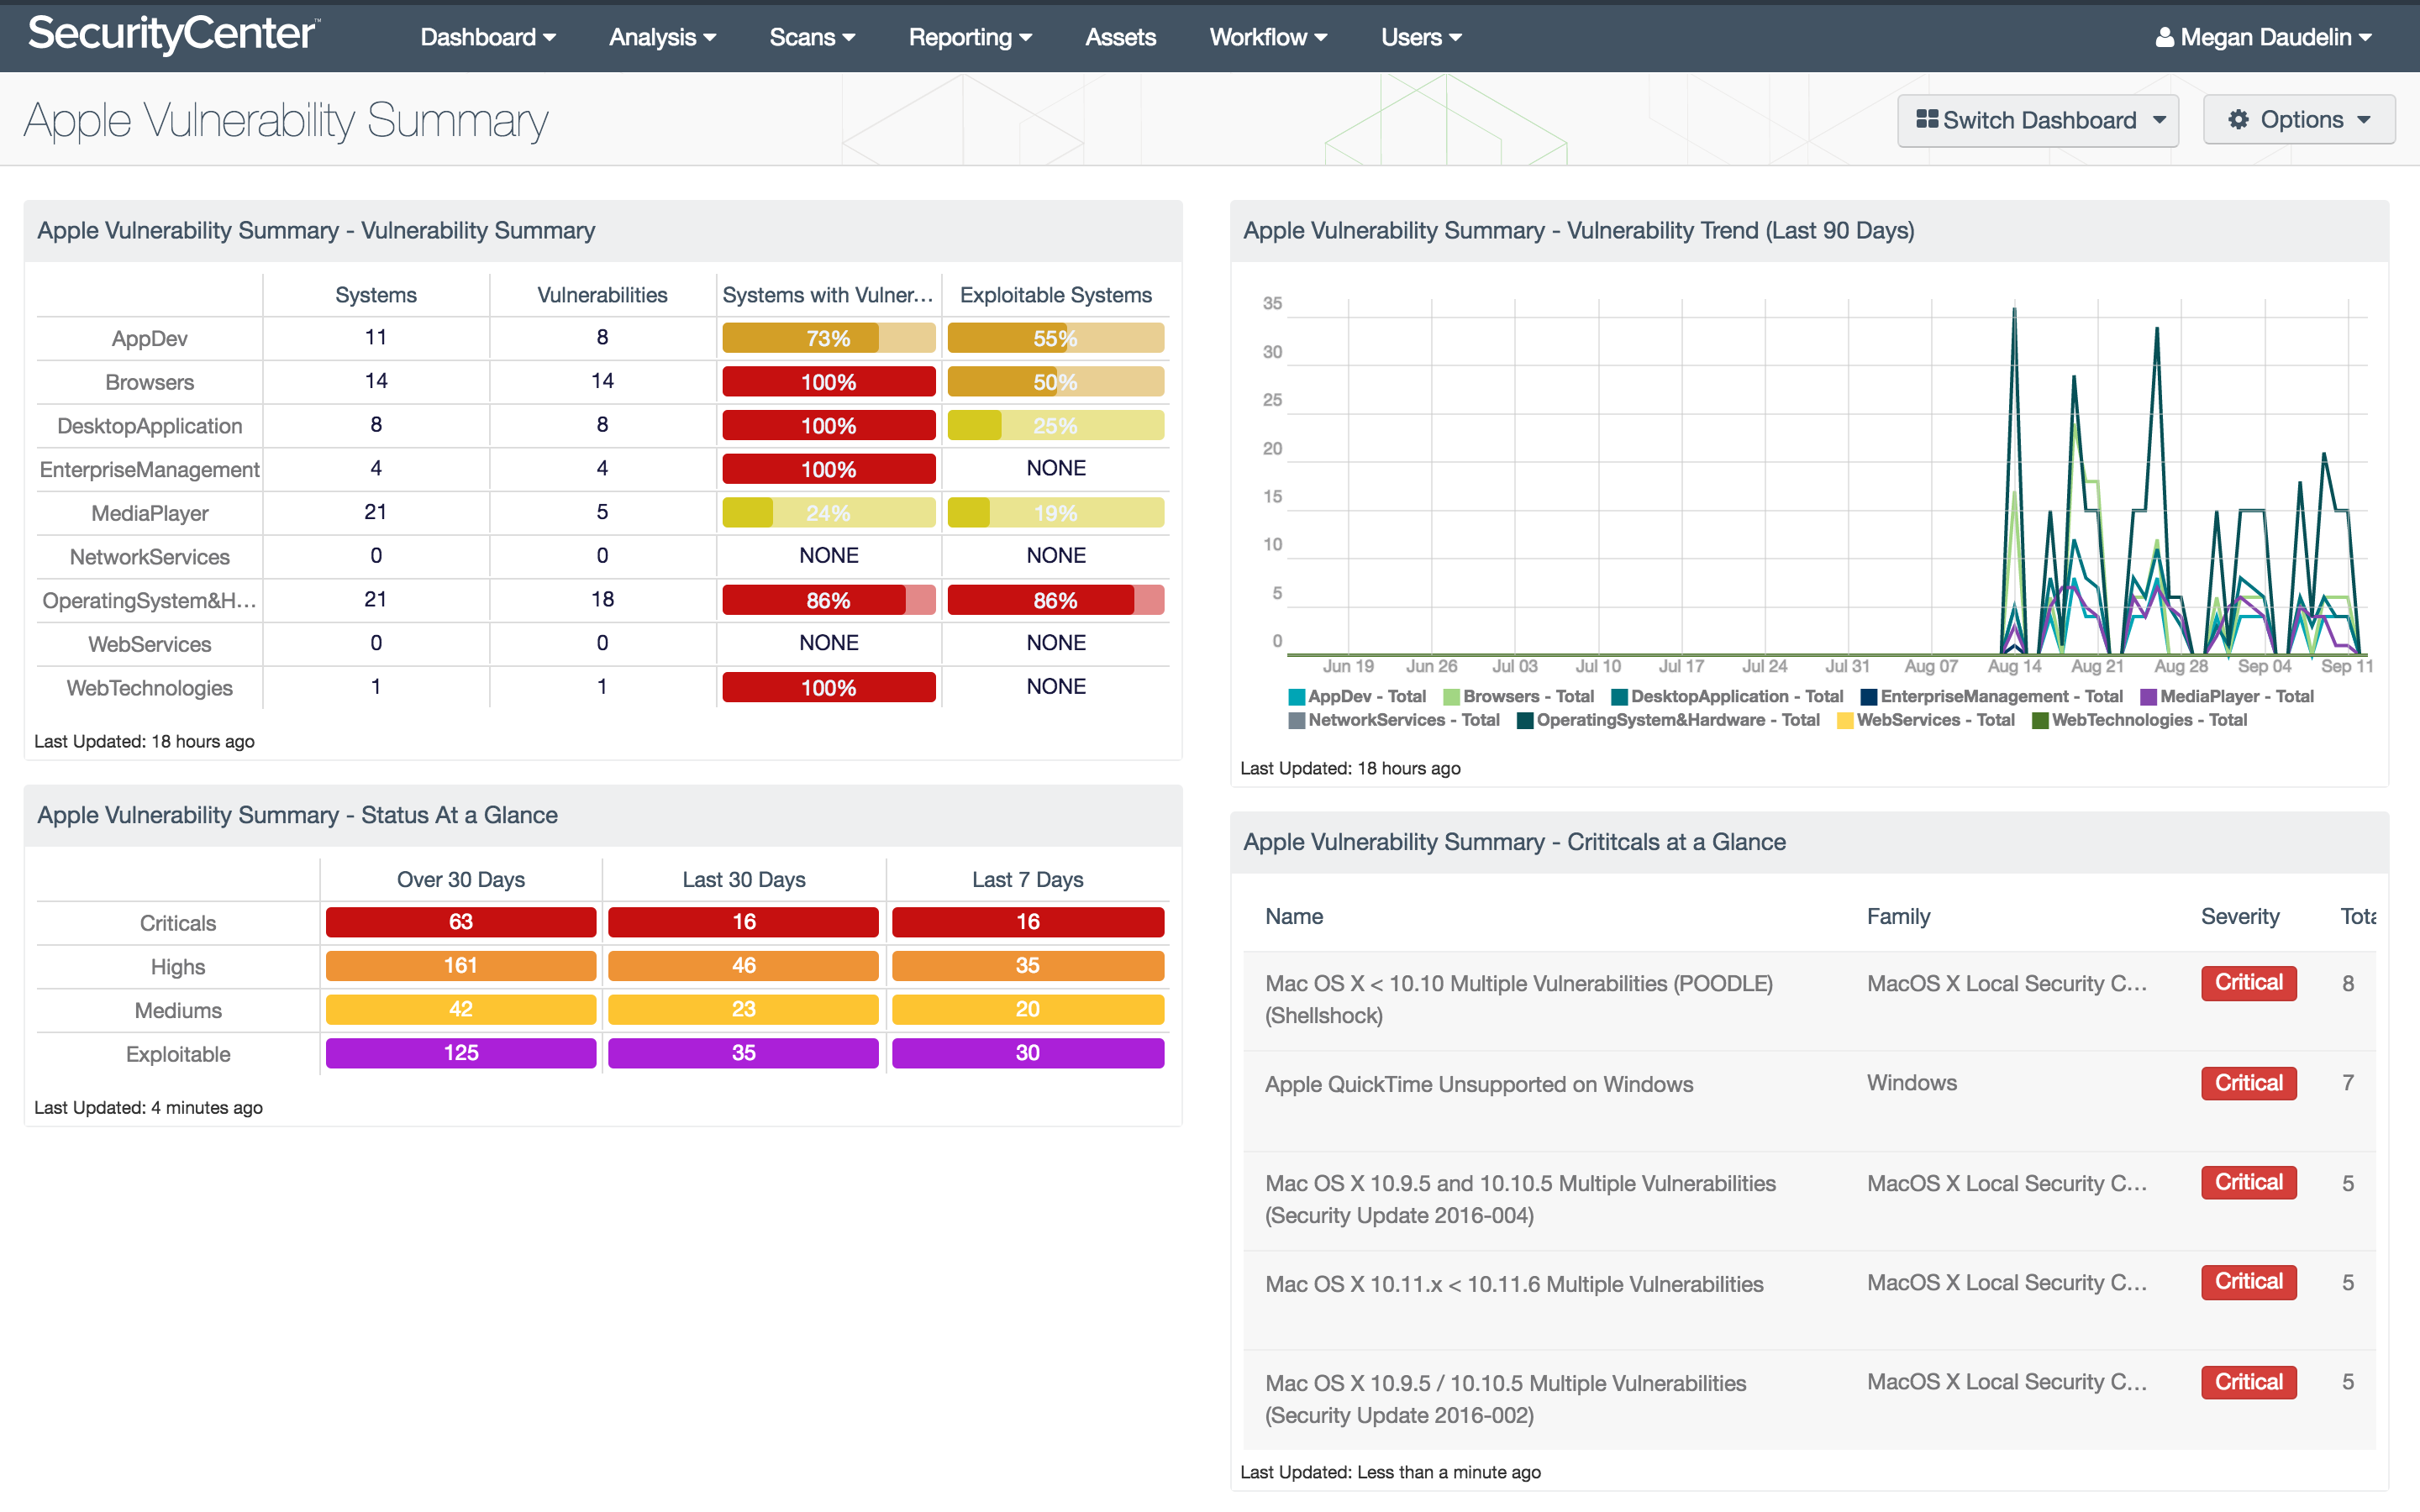This screenshot has width=2420, height=1512.
Task: Open the Dashboard dropdown menu
Action: (487, 37)
